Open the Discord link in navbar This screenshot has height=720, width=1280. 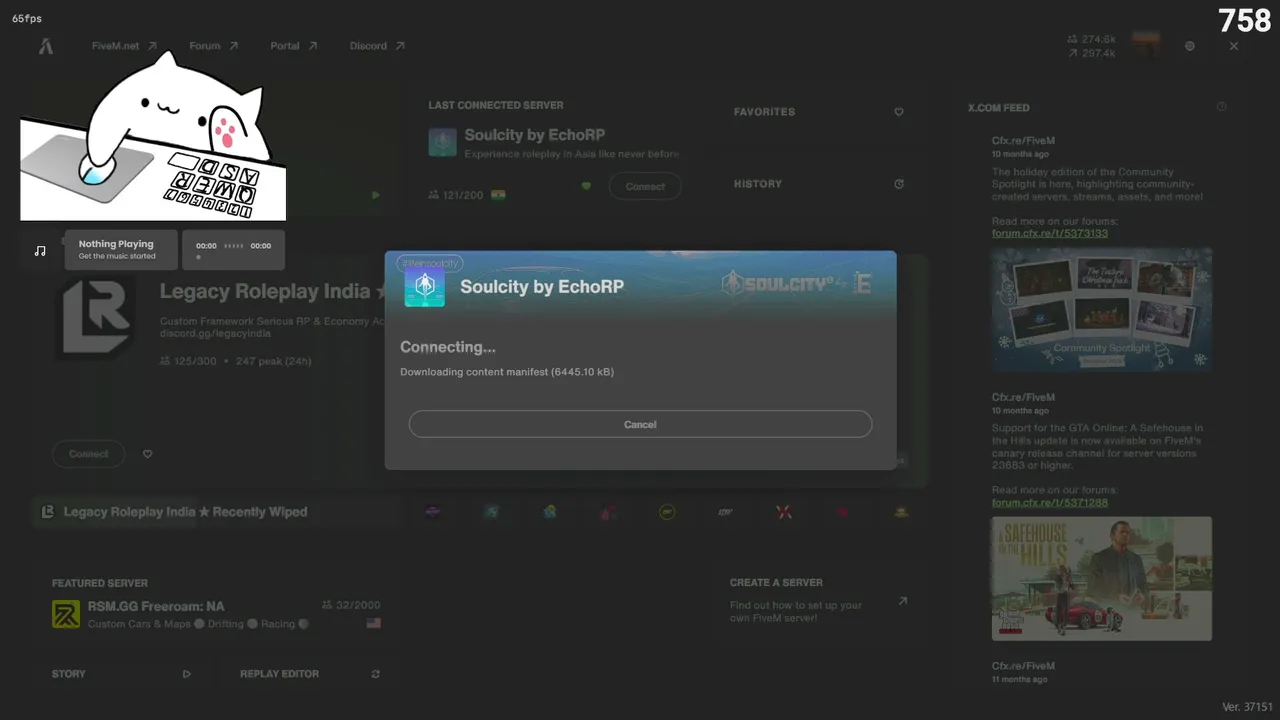(x=377, y=46)
